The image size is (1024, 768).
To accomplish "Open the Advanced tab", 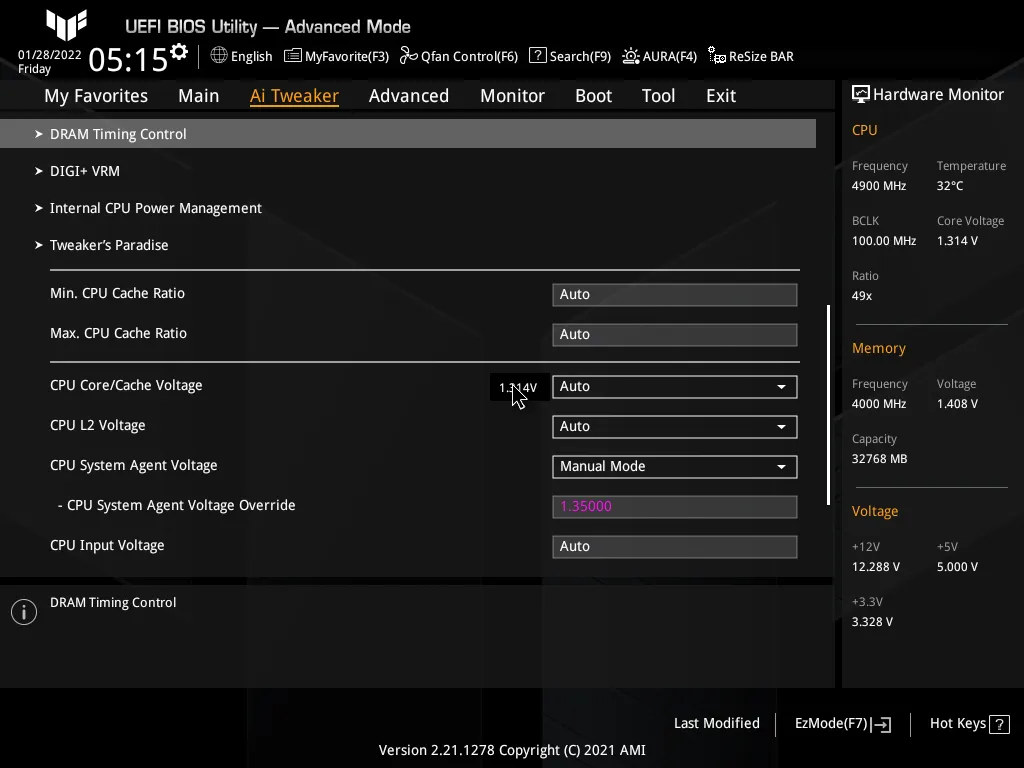I will click(x=409, y=96).
